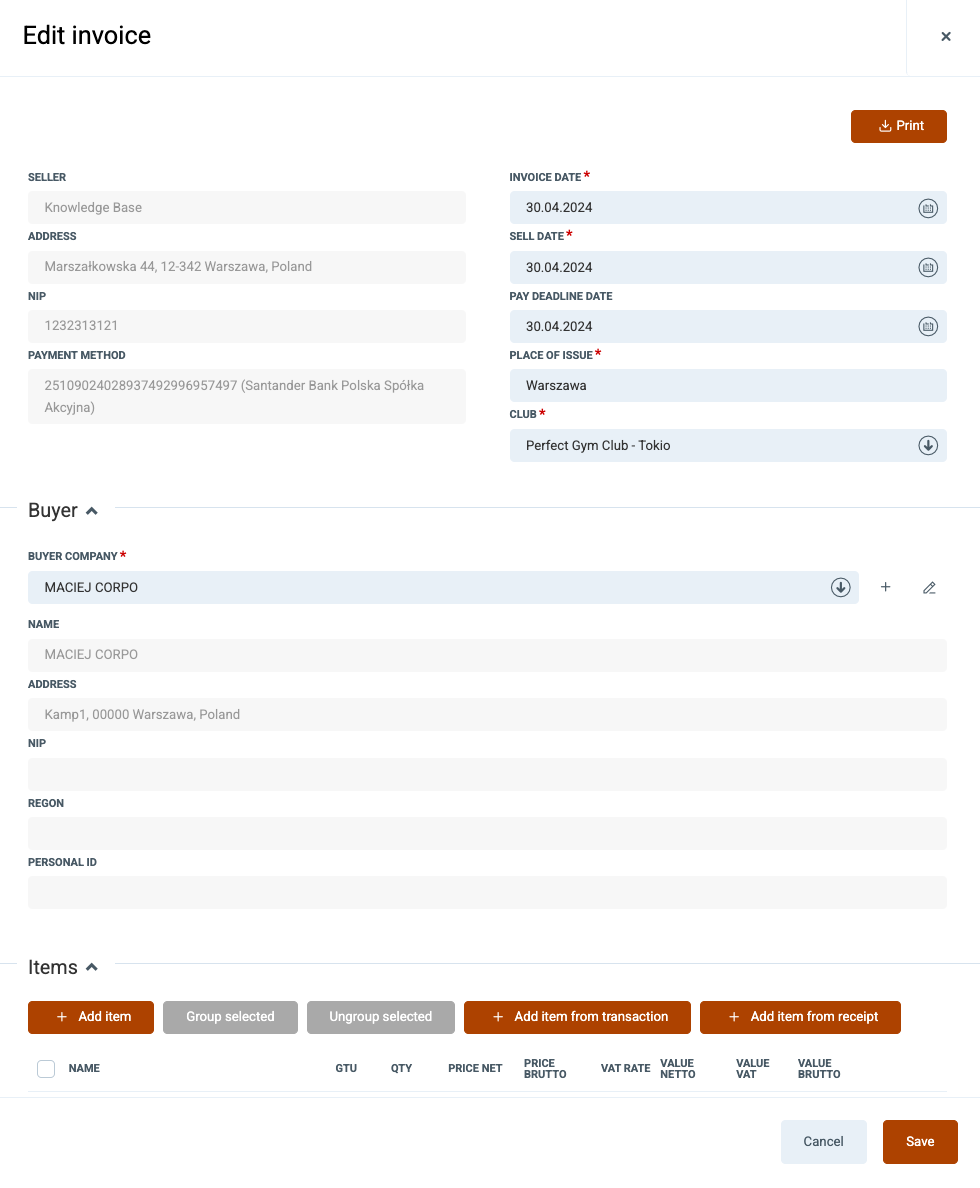Click the seller NIP field 1232313121

coord(247,326)
